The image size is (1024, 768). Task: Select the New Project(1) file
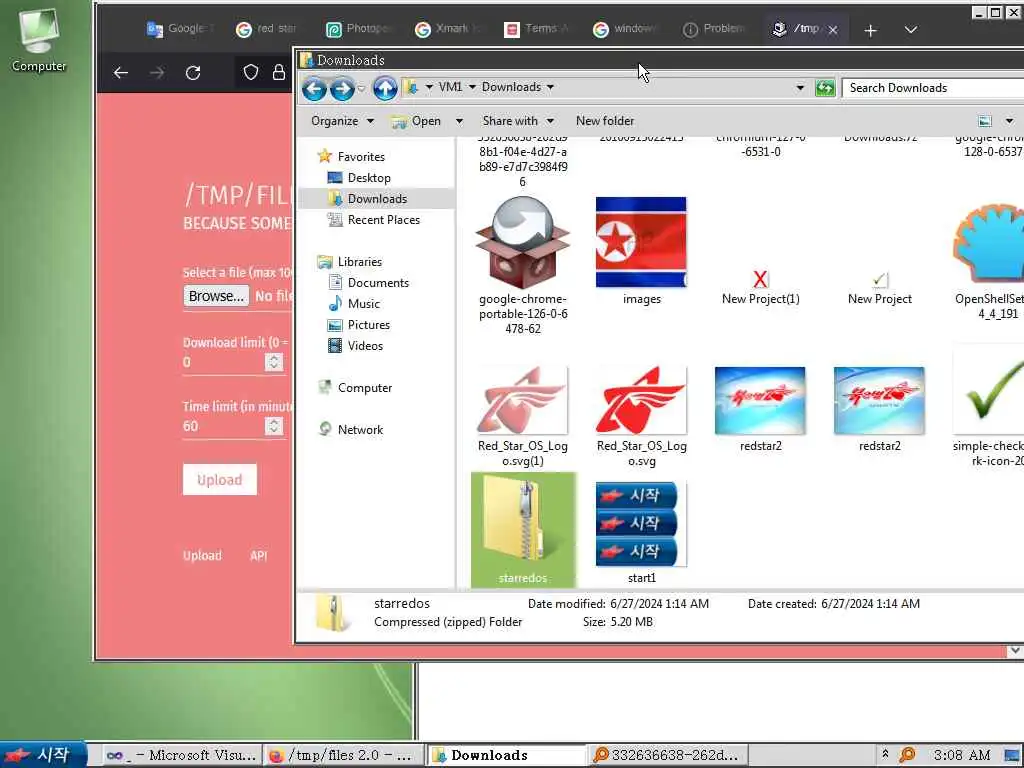pyautogui.click(x=760, y=287)
